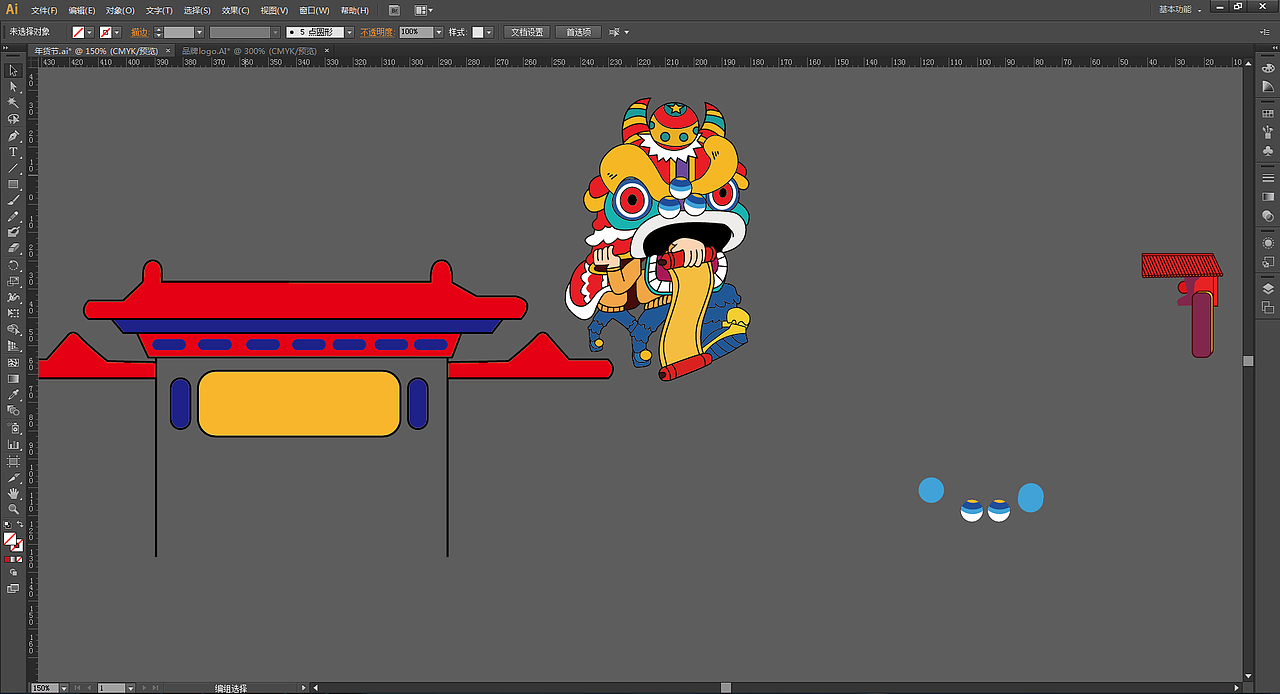
Task: Open the Brushes panel icon
Action: [x=1268, y=131]
